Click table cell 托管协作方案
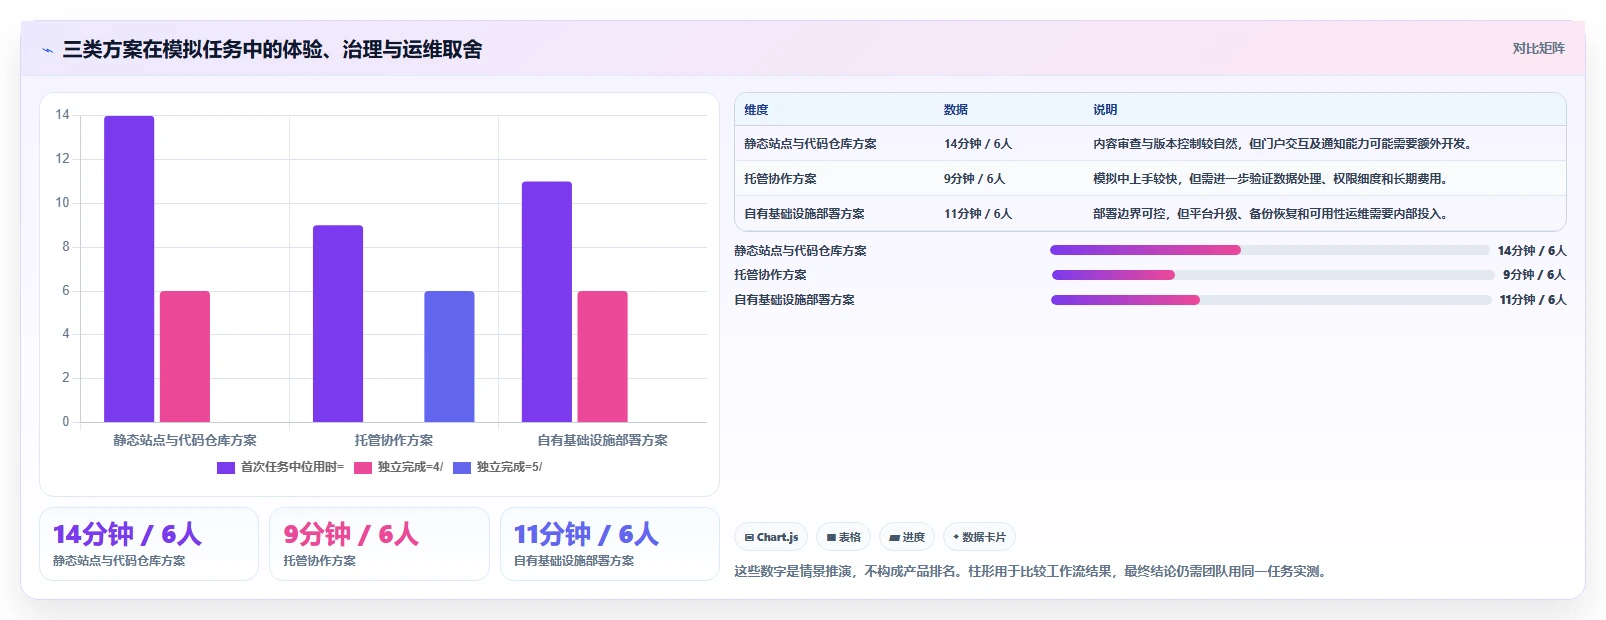This screenshot has height=620, width=1606. (x=780, y=179)
